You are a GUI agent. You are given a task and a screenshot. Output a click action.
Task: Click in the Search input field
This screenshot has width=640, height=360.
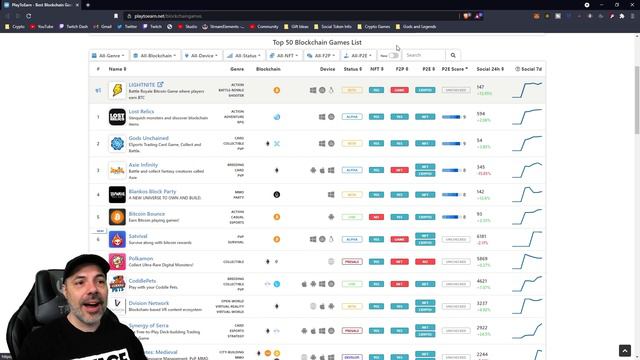[424, 55]
